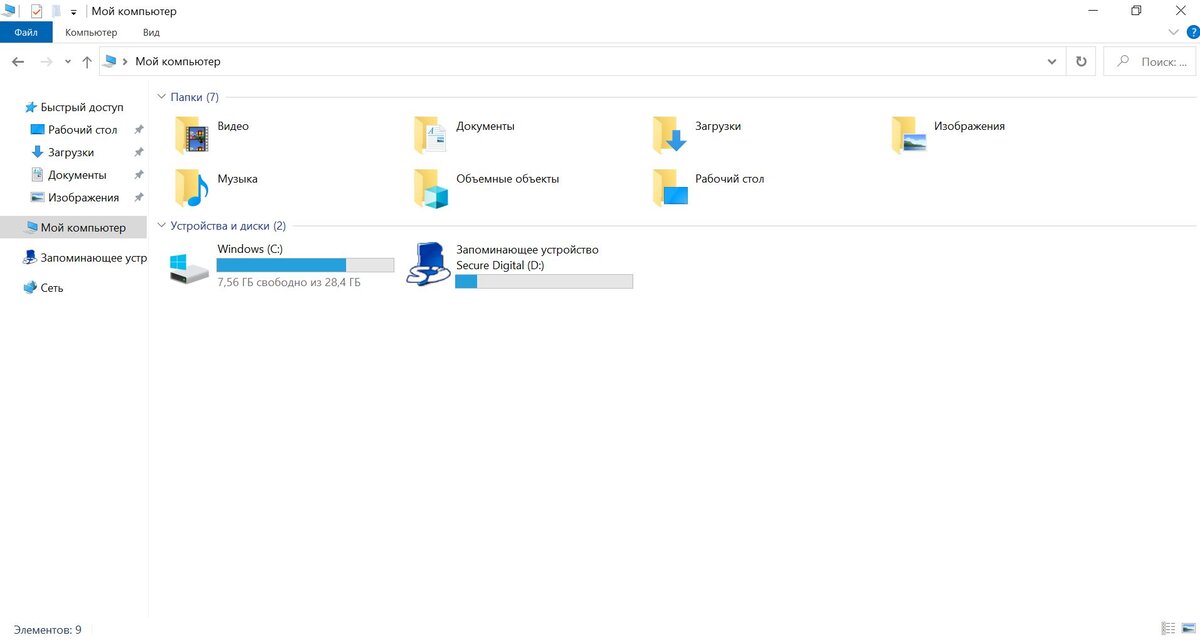This screenshot has width=1200, height=640.
Task: Click the Мой компьютер address bar path
Action: 178,61
